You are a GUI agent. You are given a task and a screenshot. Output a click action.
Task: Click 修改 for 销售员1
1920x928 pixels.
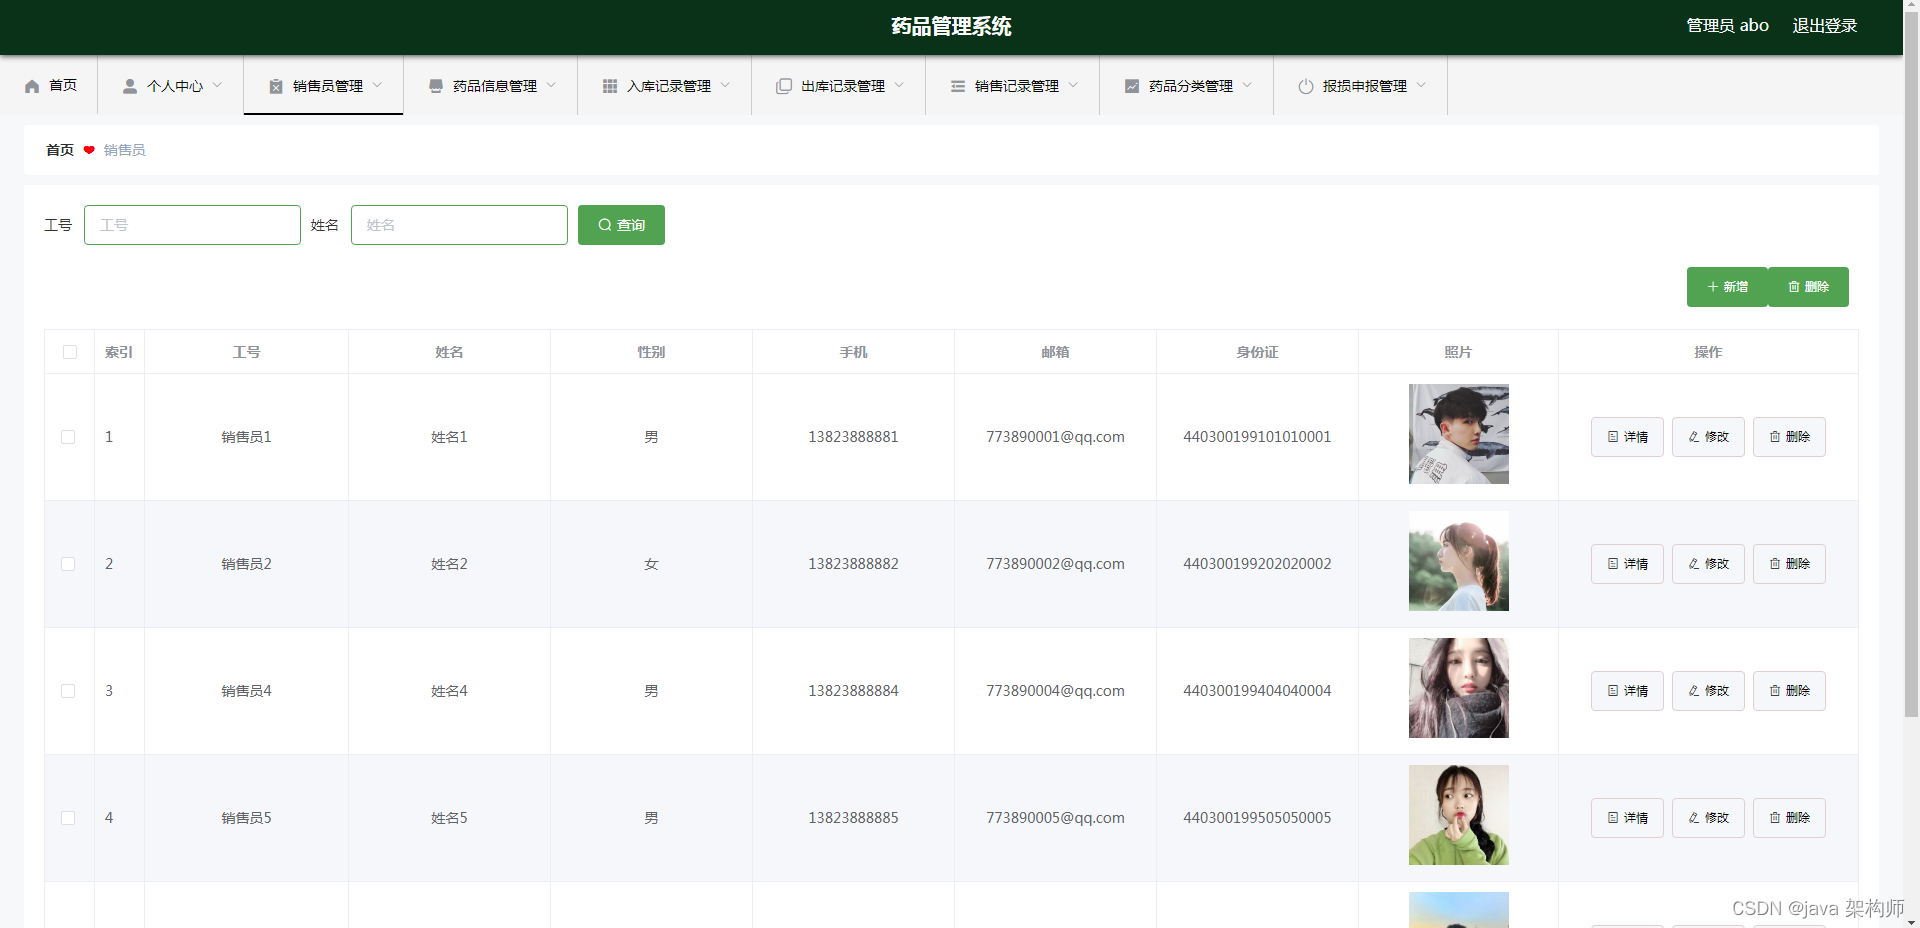[x=1708, y=437]
